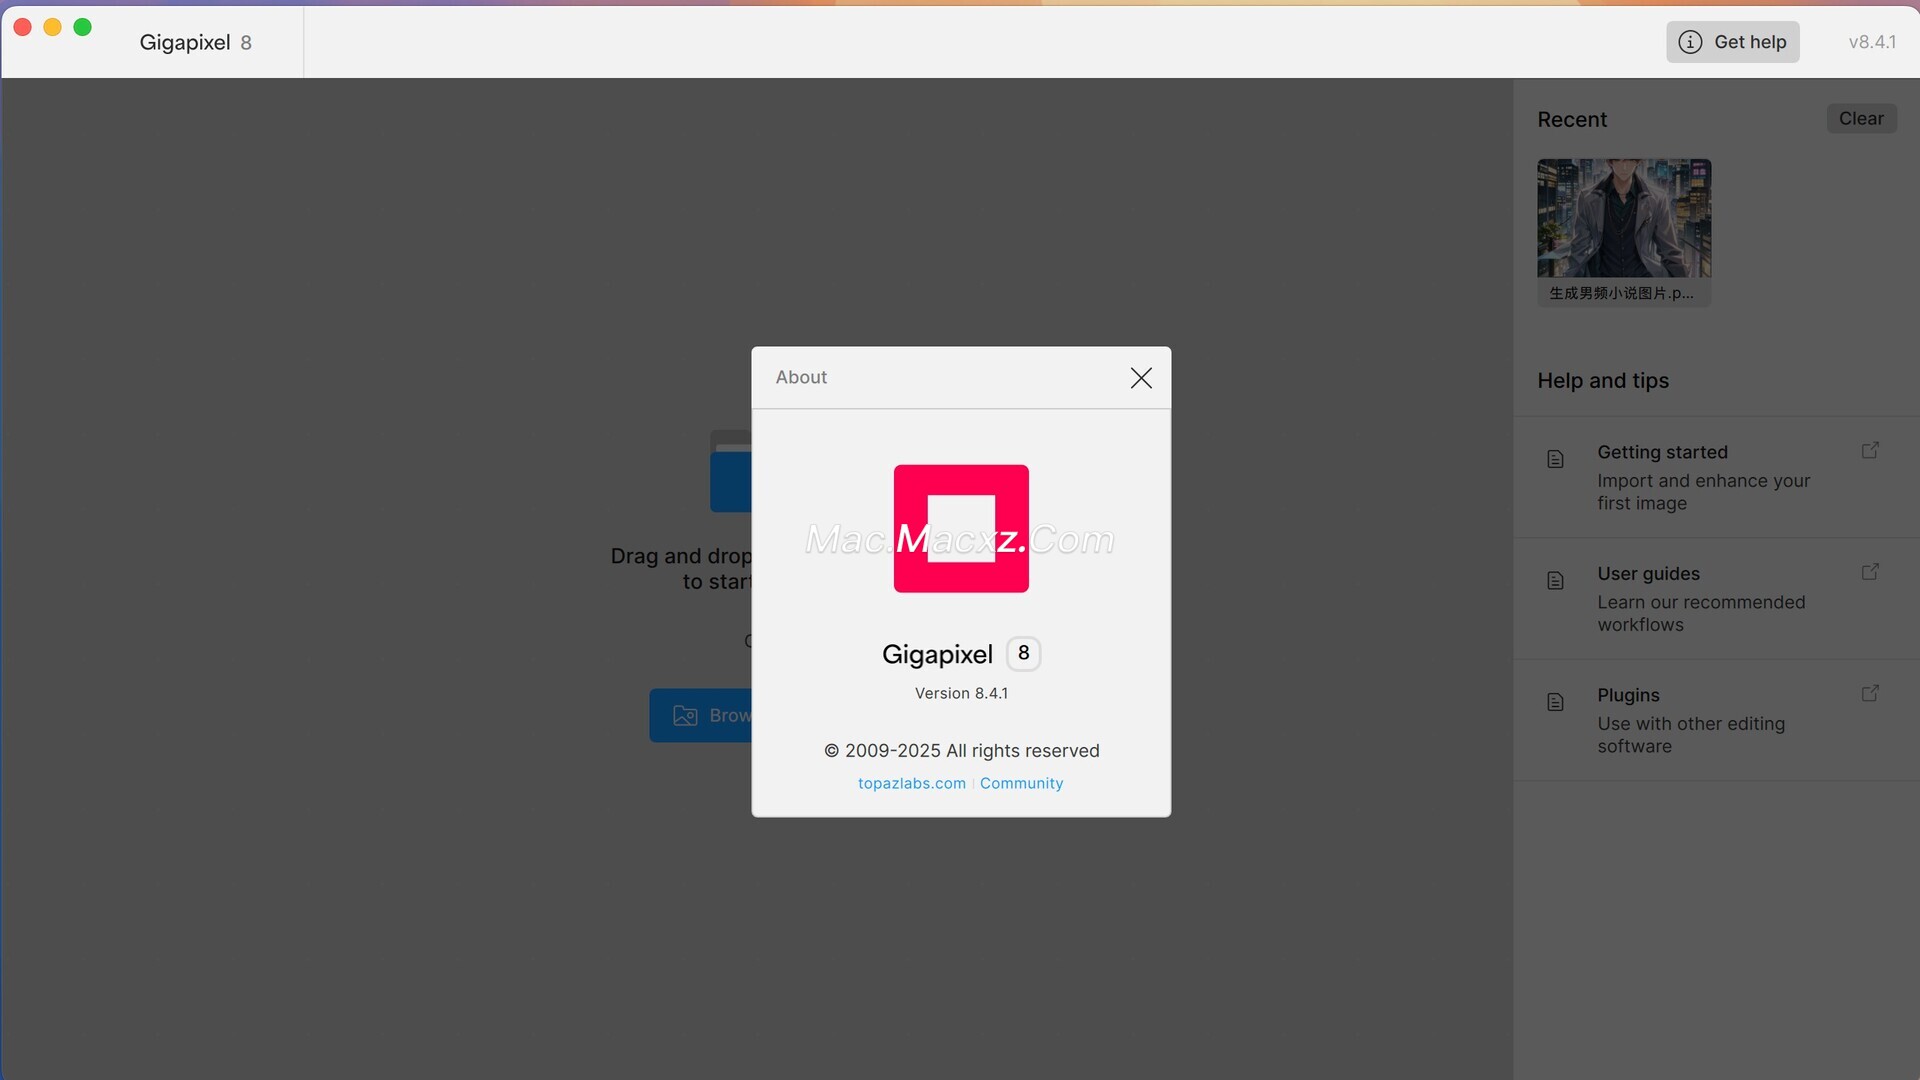The image size is (1920, 1080).
Task: Click the Getting started external link icon
Action: (x=1869, y=451)
